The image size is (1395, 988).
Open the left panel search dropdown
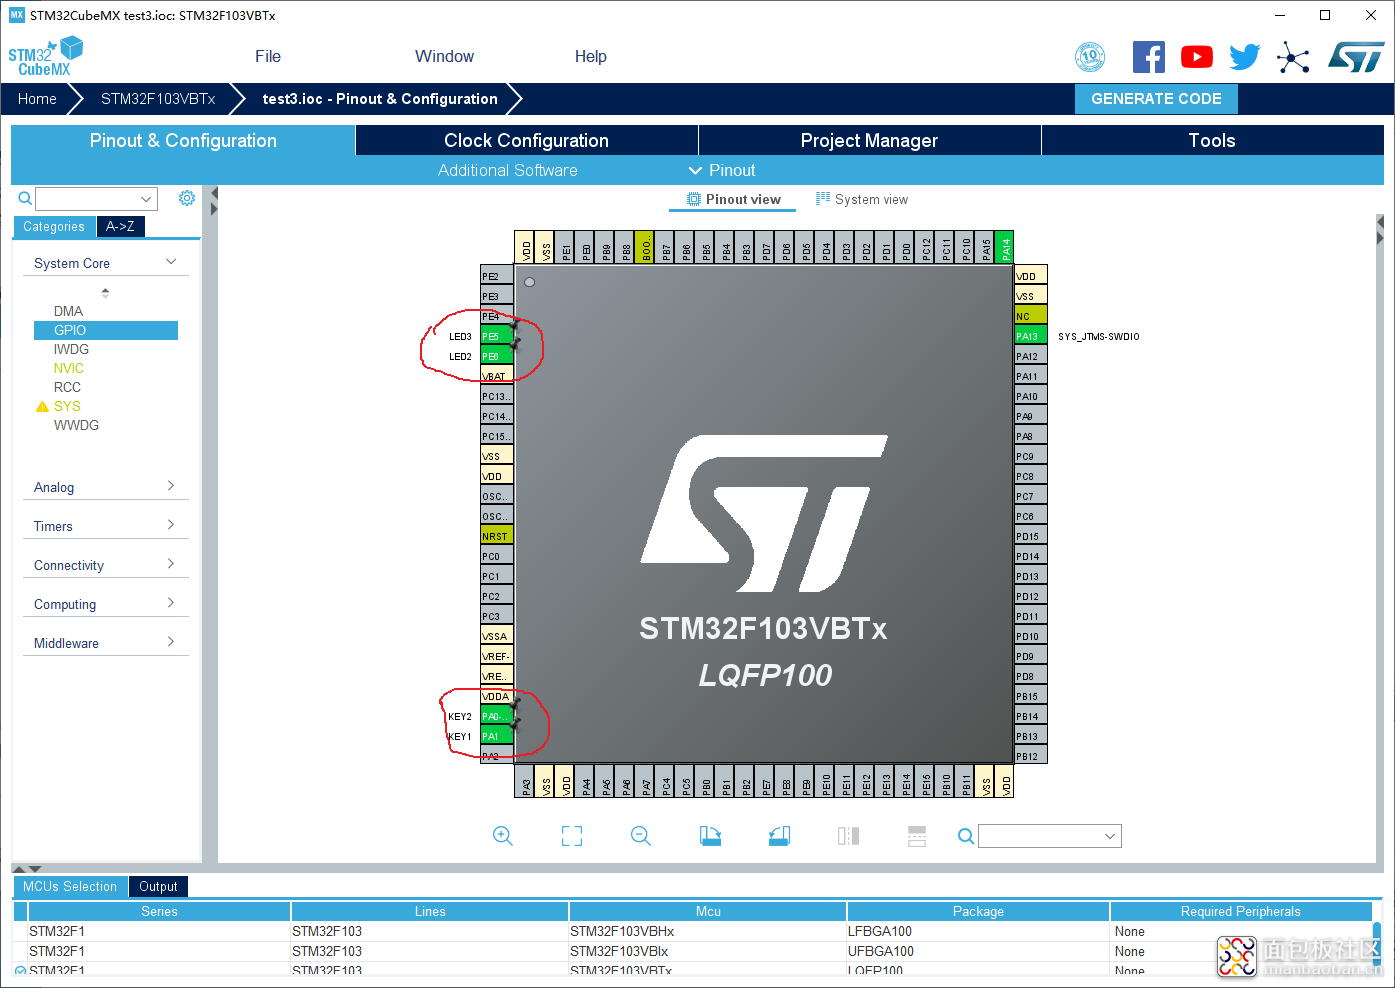(x=147, y=198)
